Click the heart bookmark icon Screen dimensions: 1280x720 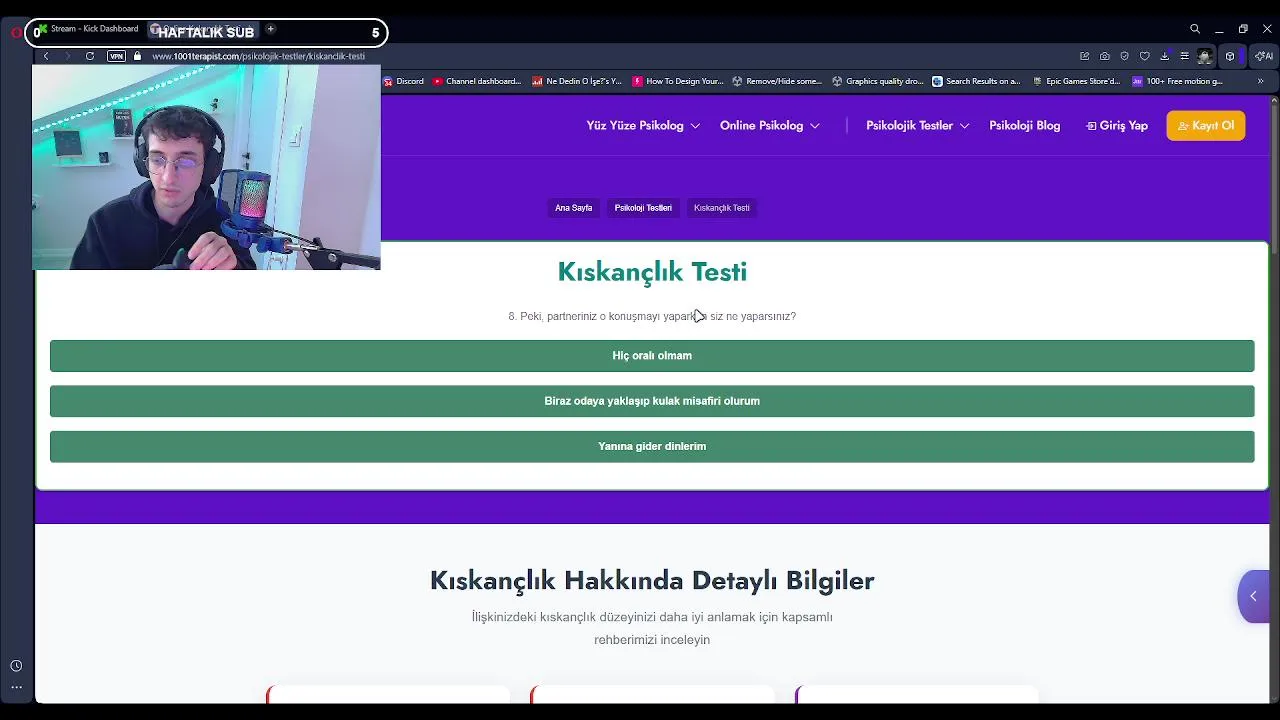pos(1145,56)
